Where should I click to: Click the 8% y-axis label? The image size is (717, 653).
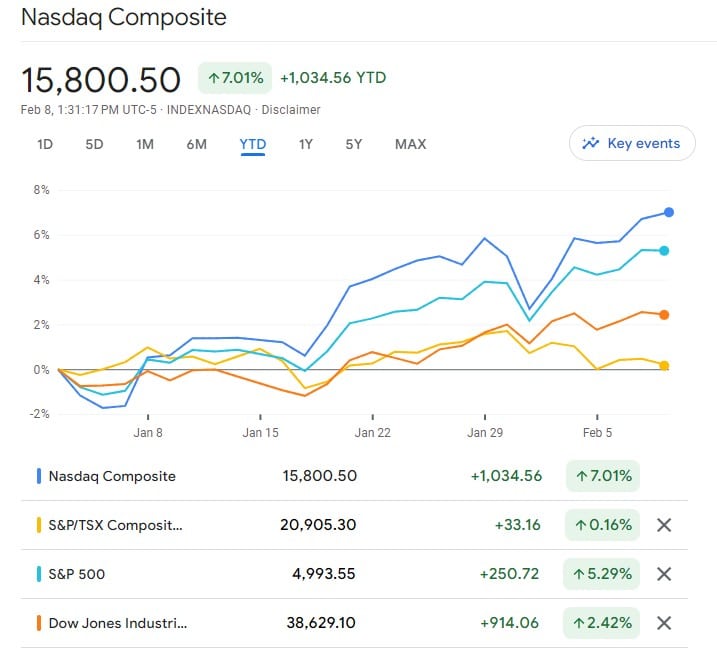tap(41, 190)
